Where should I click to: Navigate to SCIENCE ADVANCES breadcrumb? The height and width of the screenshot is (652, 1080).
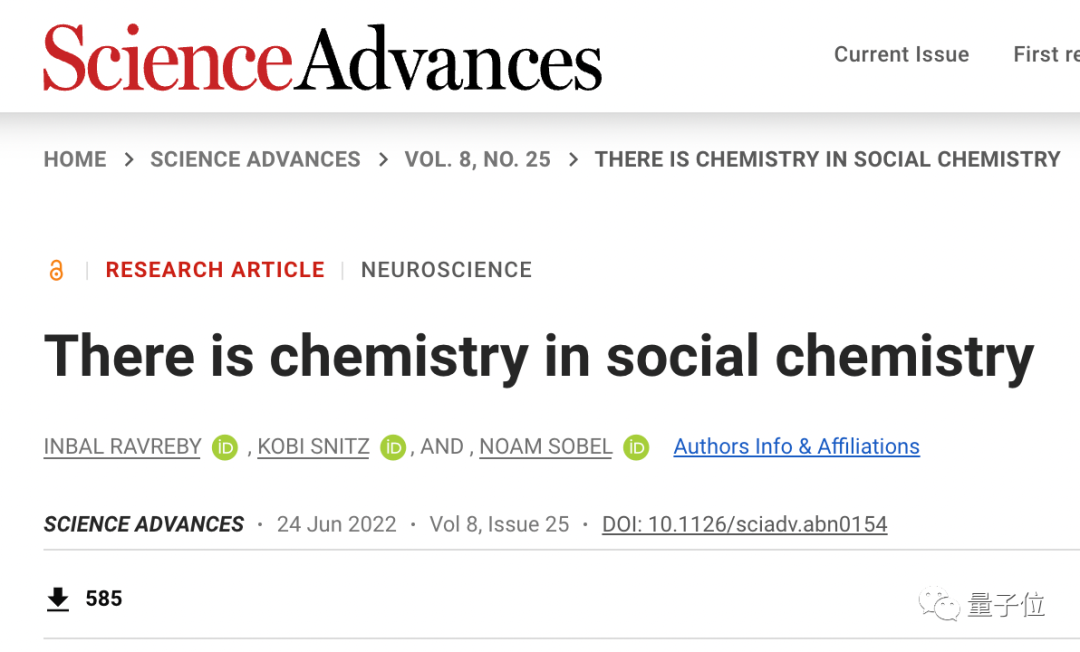click(255, 159)
